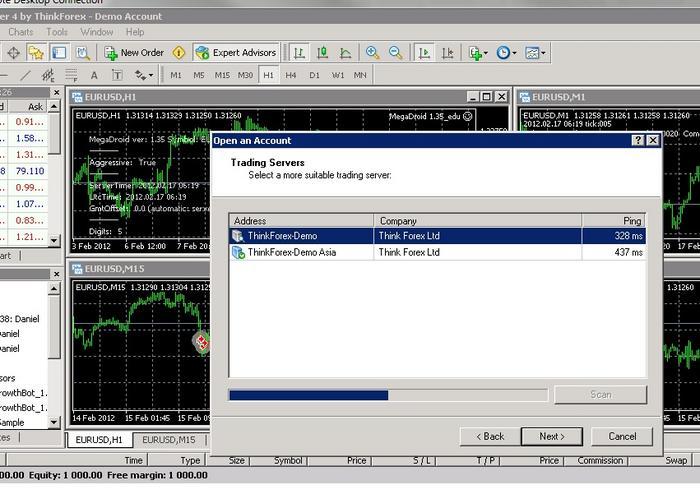Image resolution: width=700 pixels, height=494 pixels.
Task: Select the Crosshair tool in toolbar
Action: tap(13, 53)
